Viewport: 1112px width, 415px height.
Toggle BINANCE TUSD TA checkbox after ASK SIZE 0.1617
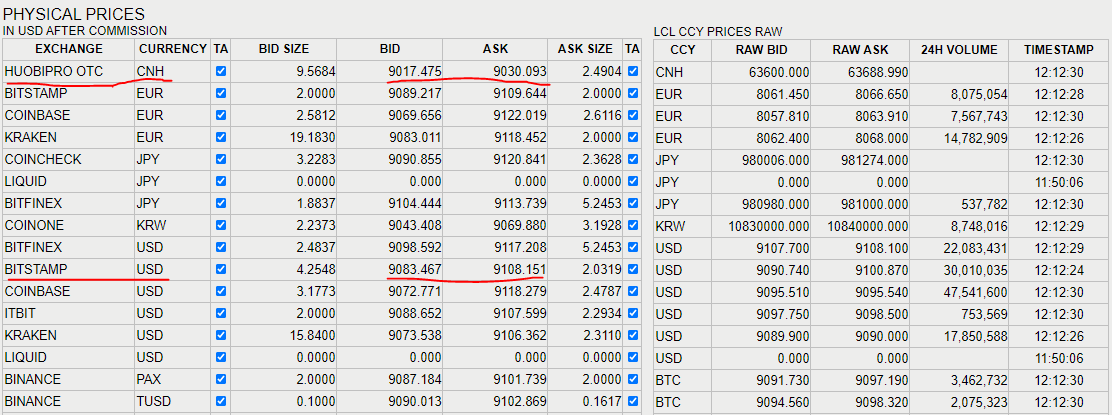coord(633,401)
